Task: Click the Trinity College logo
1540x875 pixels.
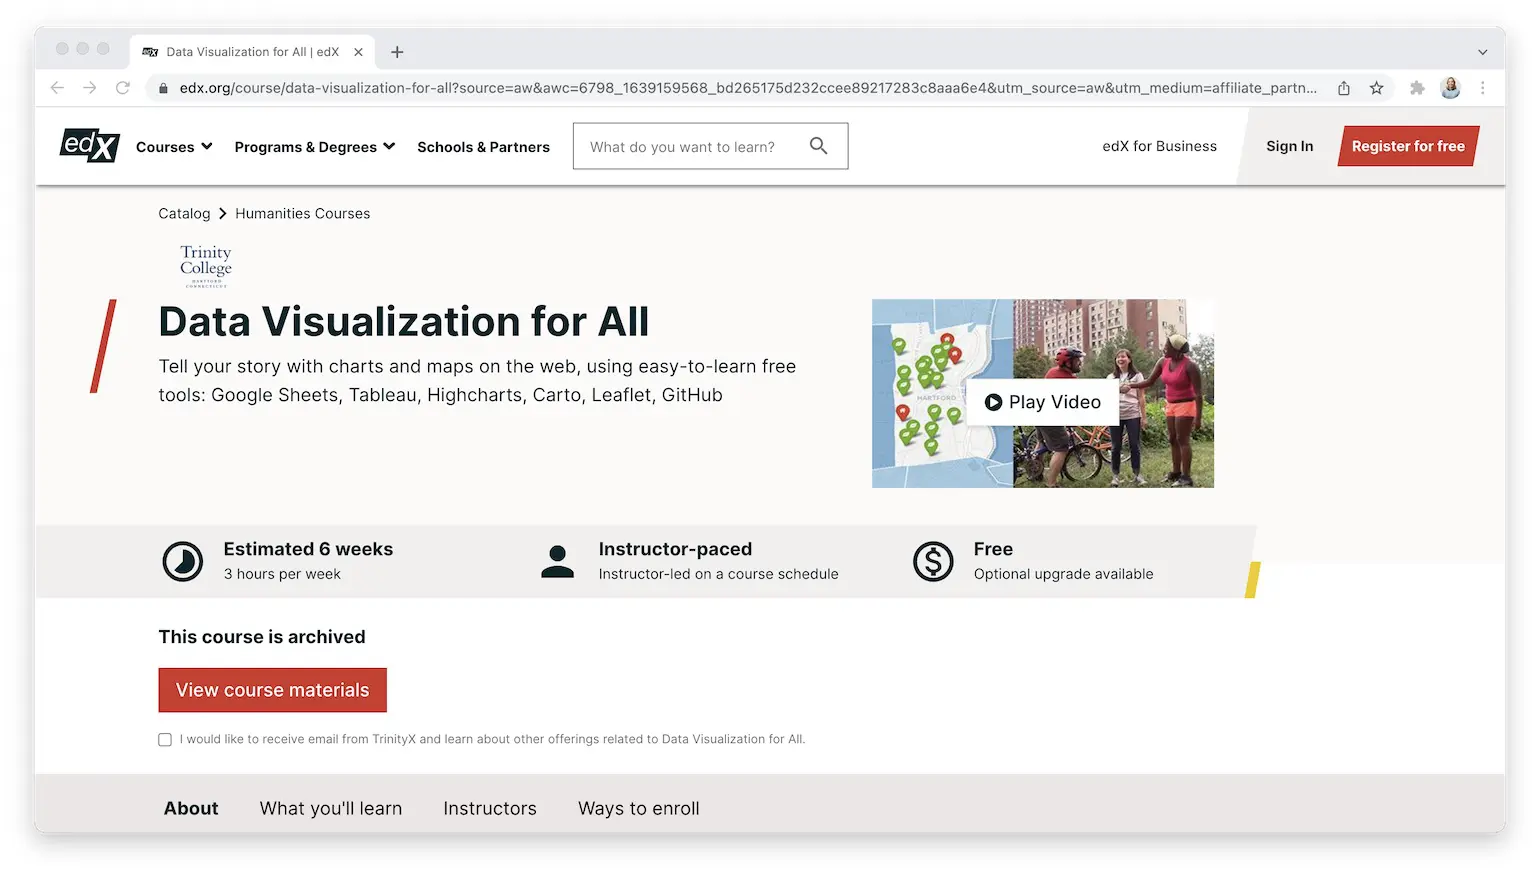Action: click(x=204, y=265)
